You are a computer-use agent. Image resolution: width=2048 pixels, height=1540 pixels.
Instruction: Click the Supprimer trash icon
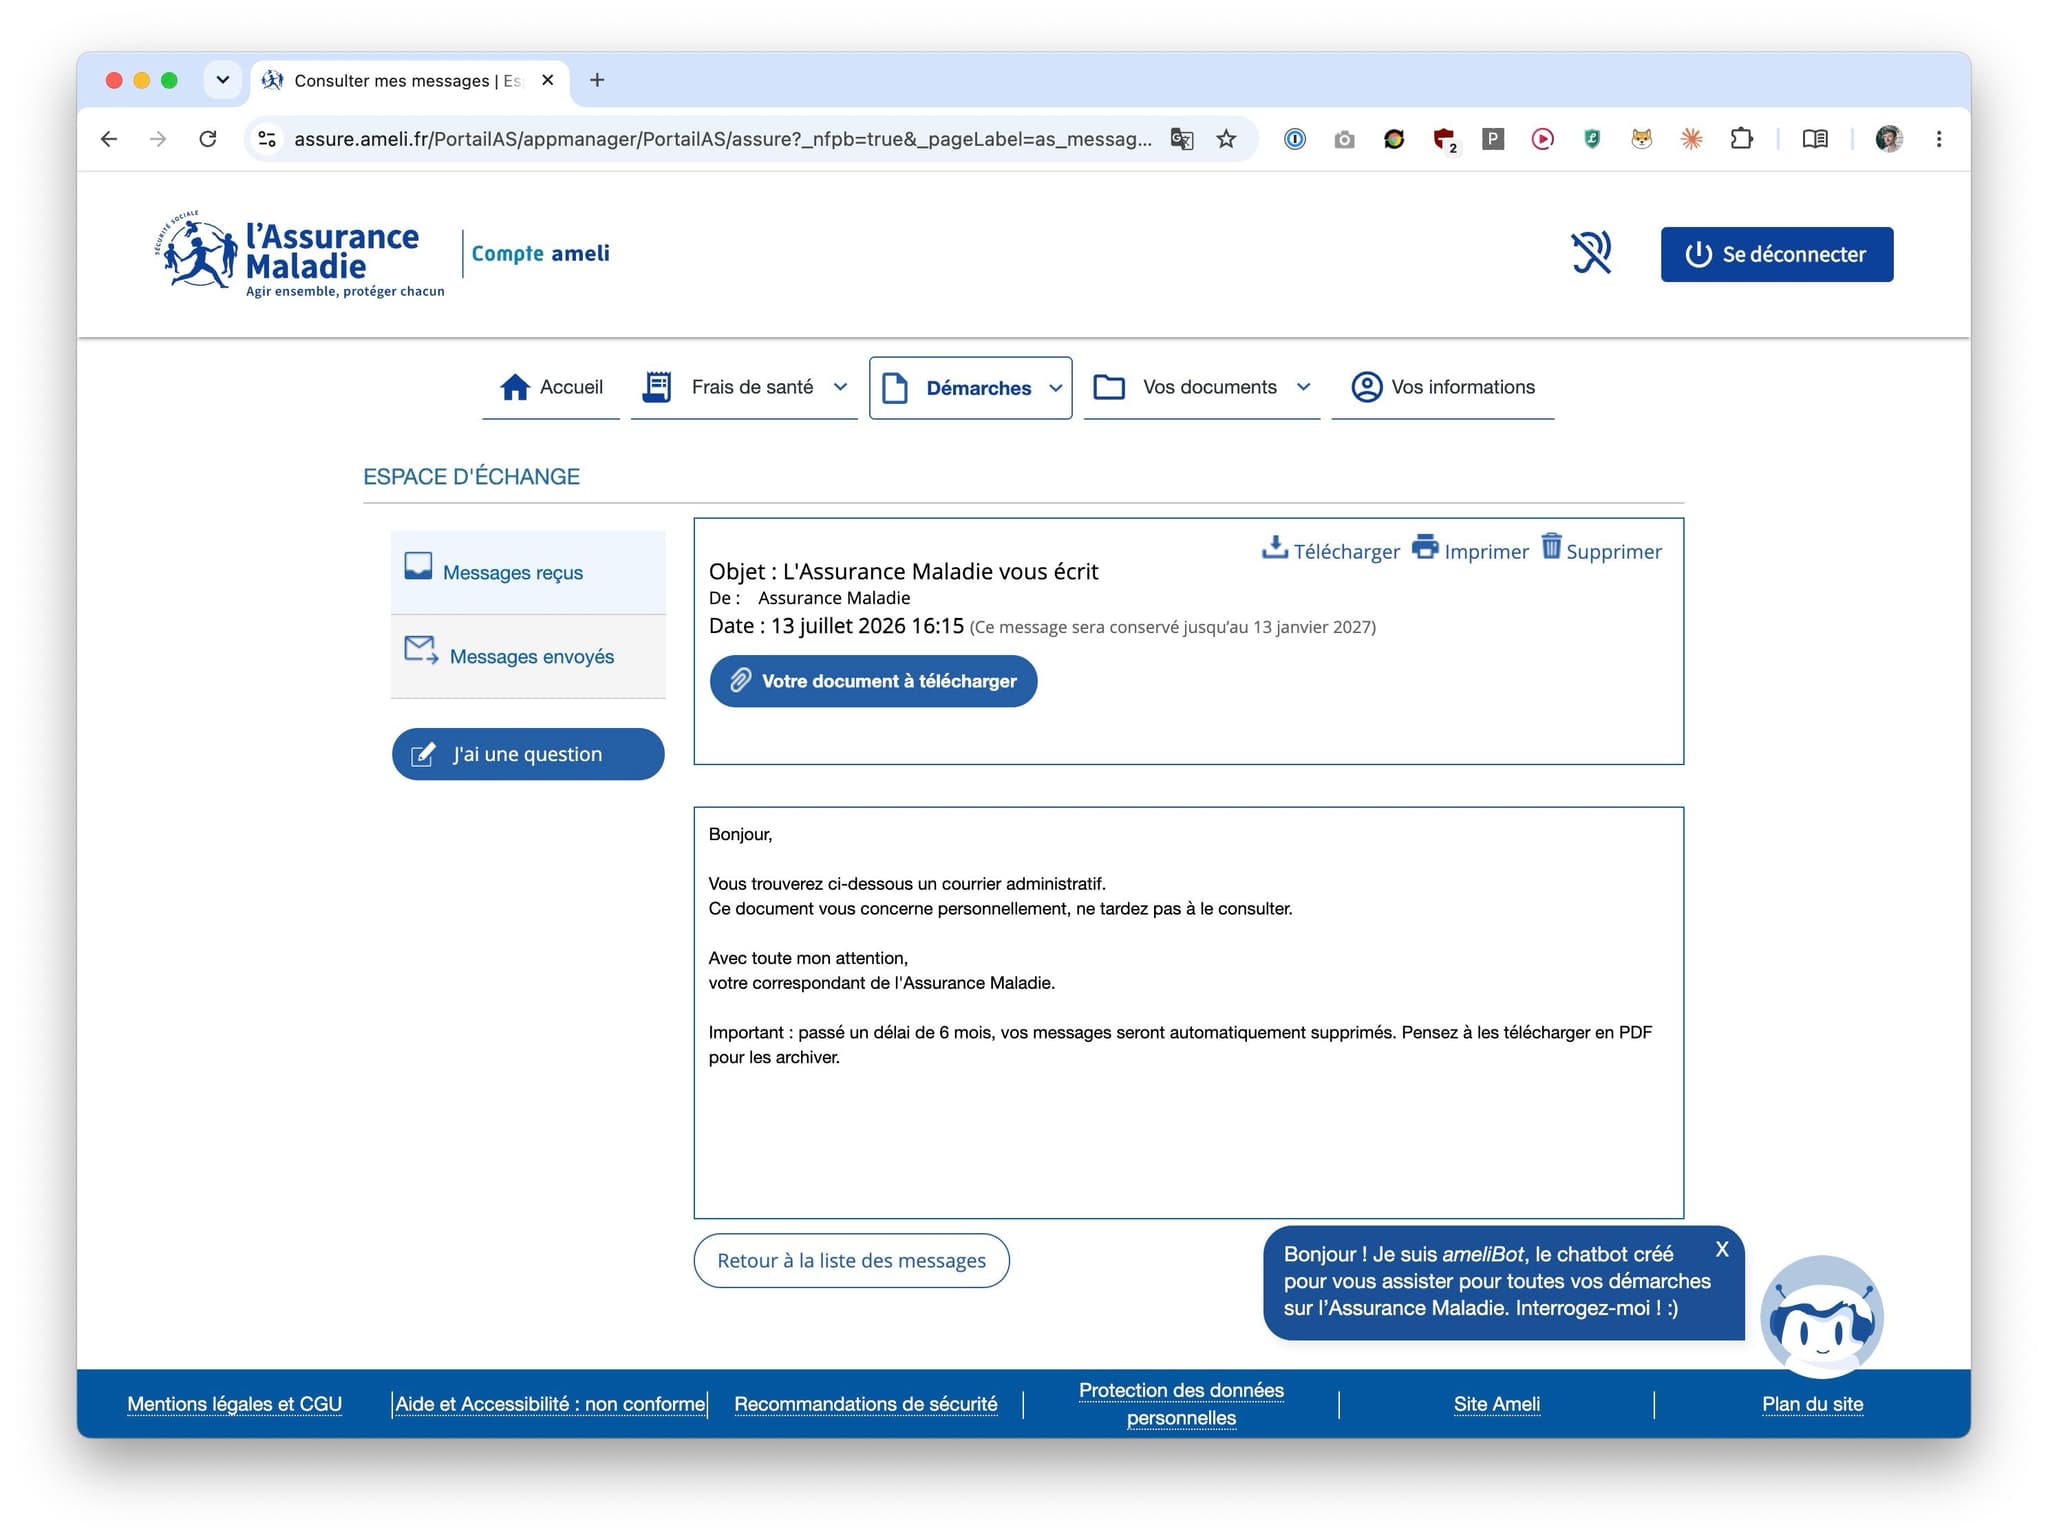[x=1551, y=546]
